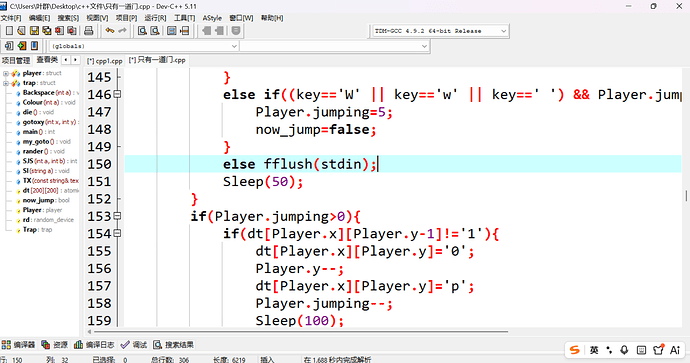
Task: Open soft keyboard icon on IME bar
Action: (x=641, y=350)
